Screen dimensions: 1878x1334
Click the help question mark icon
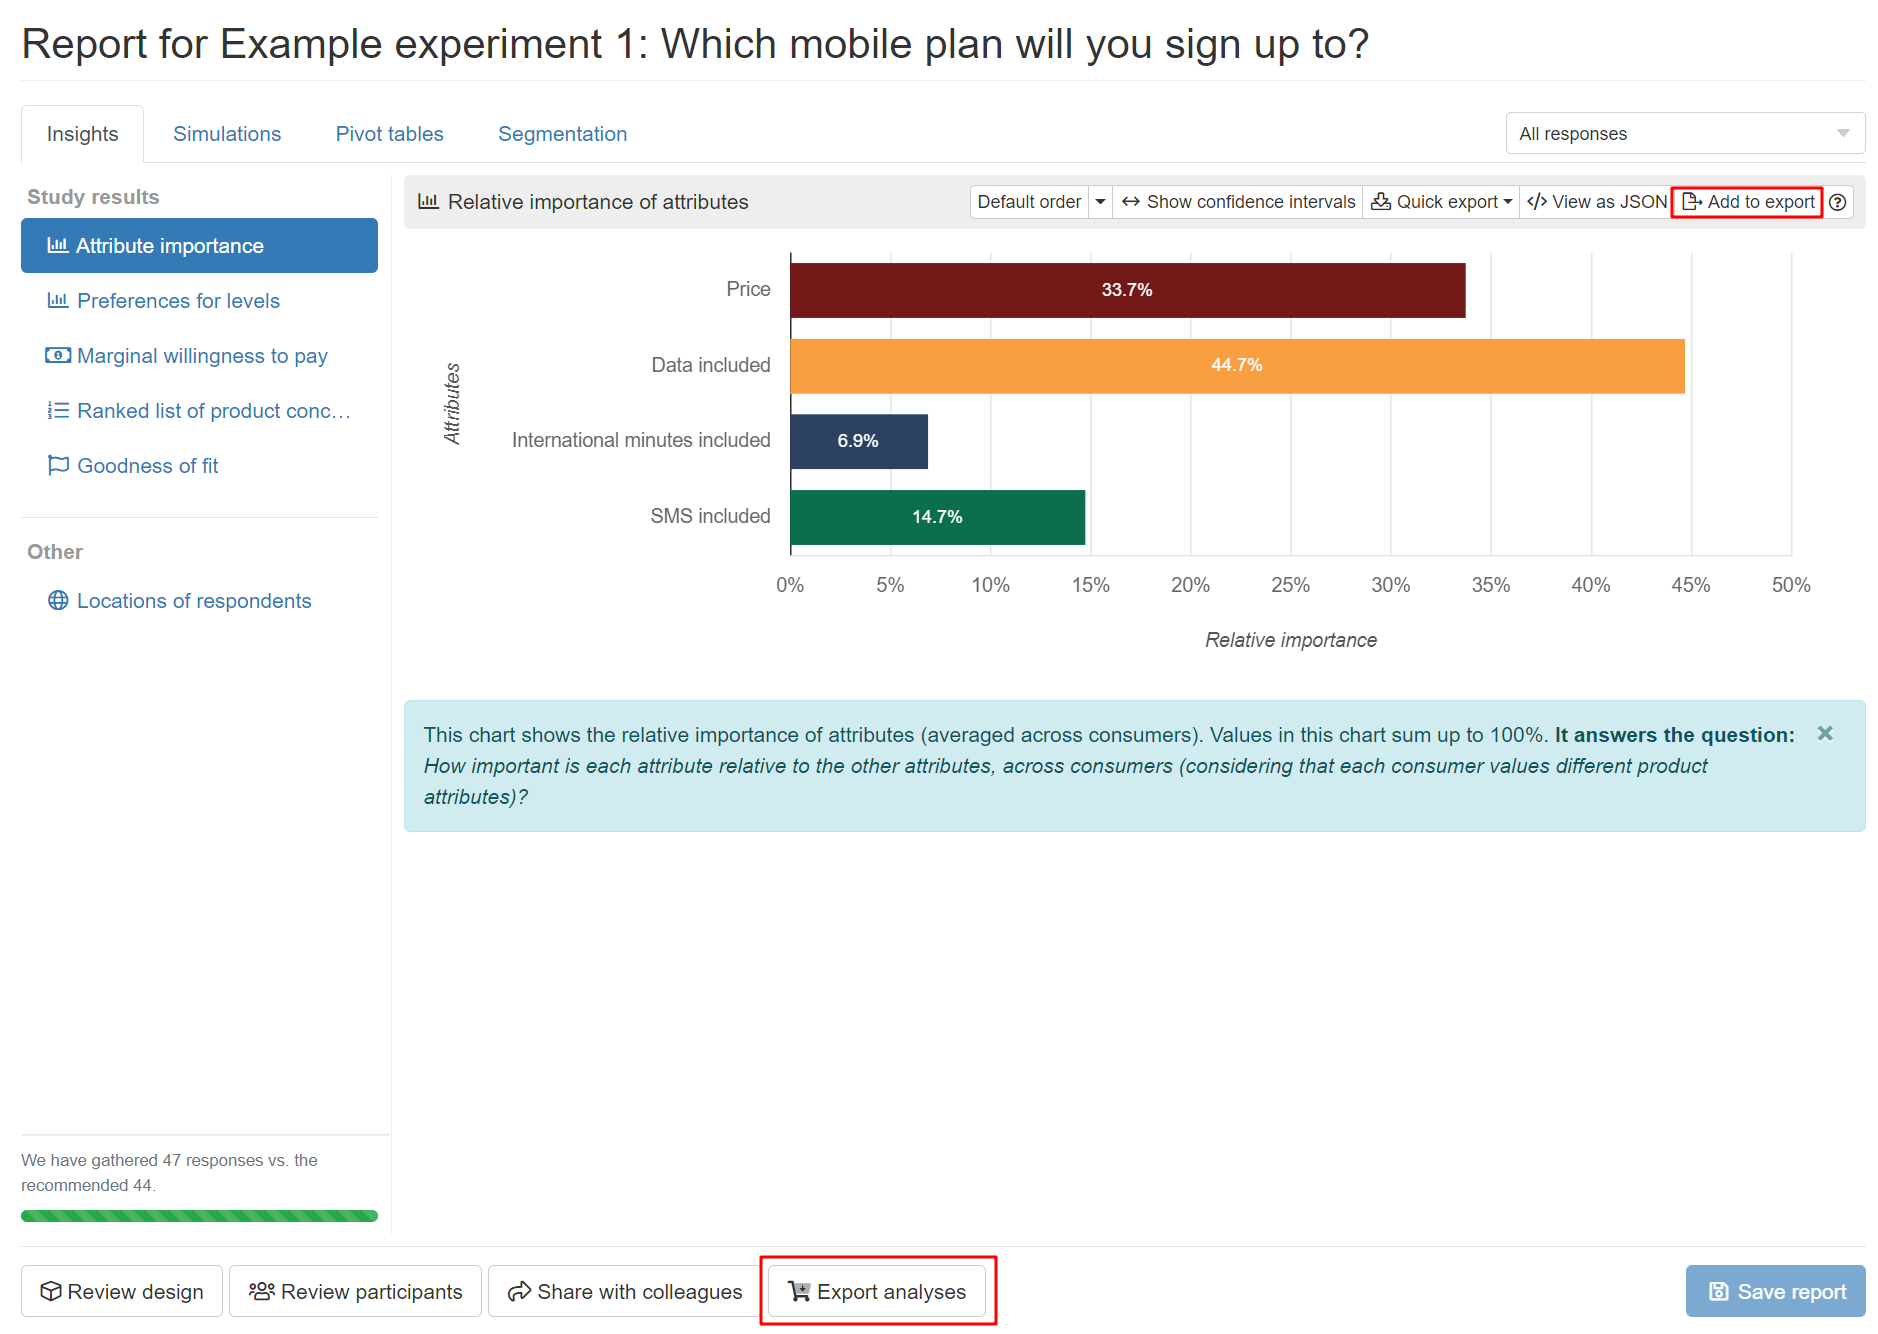[1839, 202]
